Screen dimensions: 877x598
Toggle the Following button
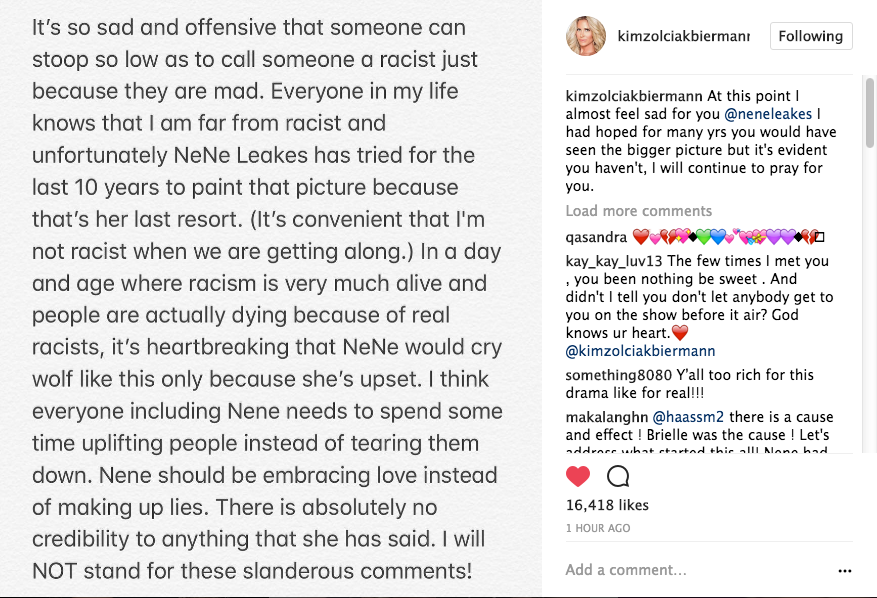pos(811,36)
